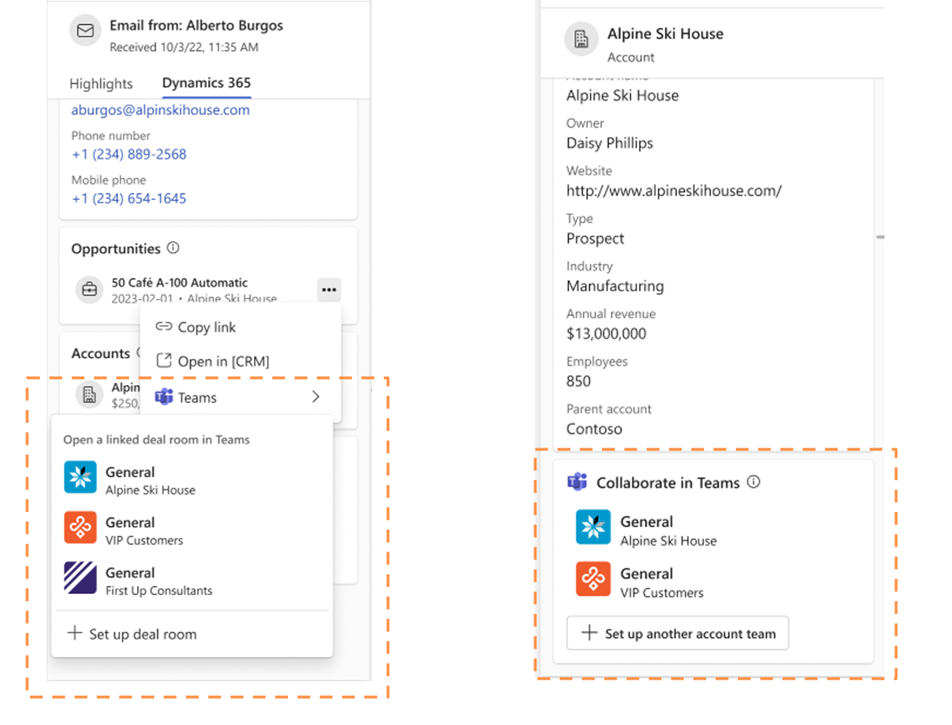
Task: Click the chain link icon next to Copy link
Action: [x=164, y=327]
